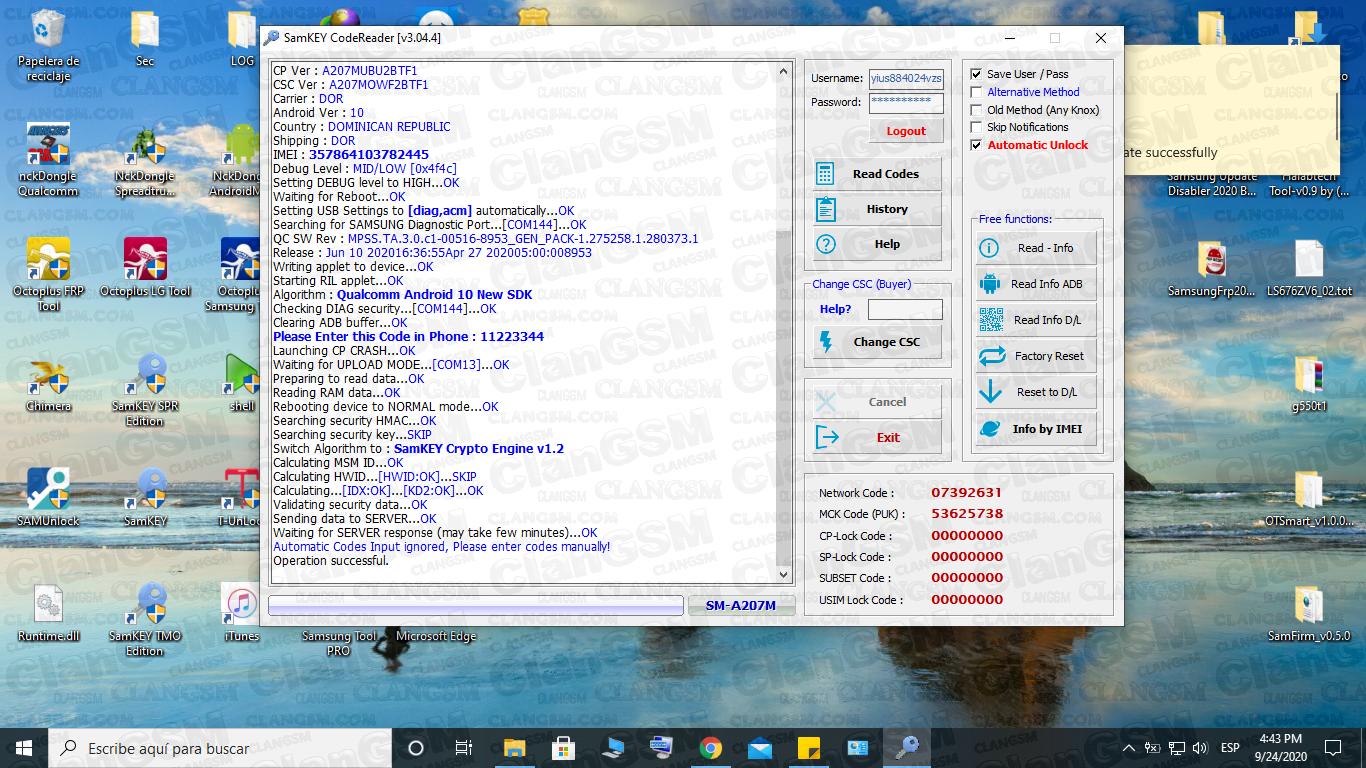Enable Skip Notifications option

click(977, 127)
